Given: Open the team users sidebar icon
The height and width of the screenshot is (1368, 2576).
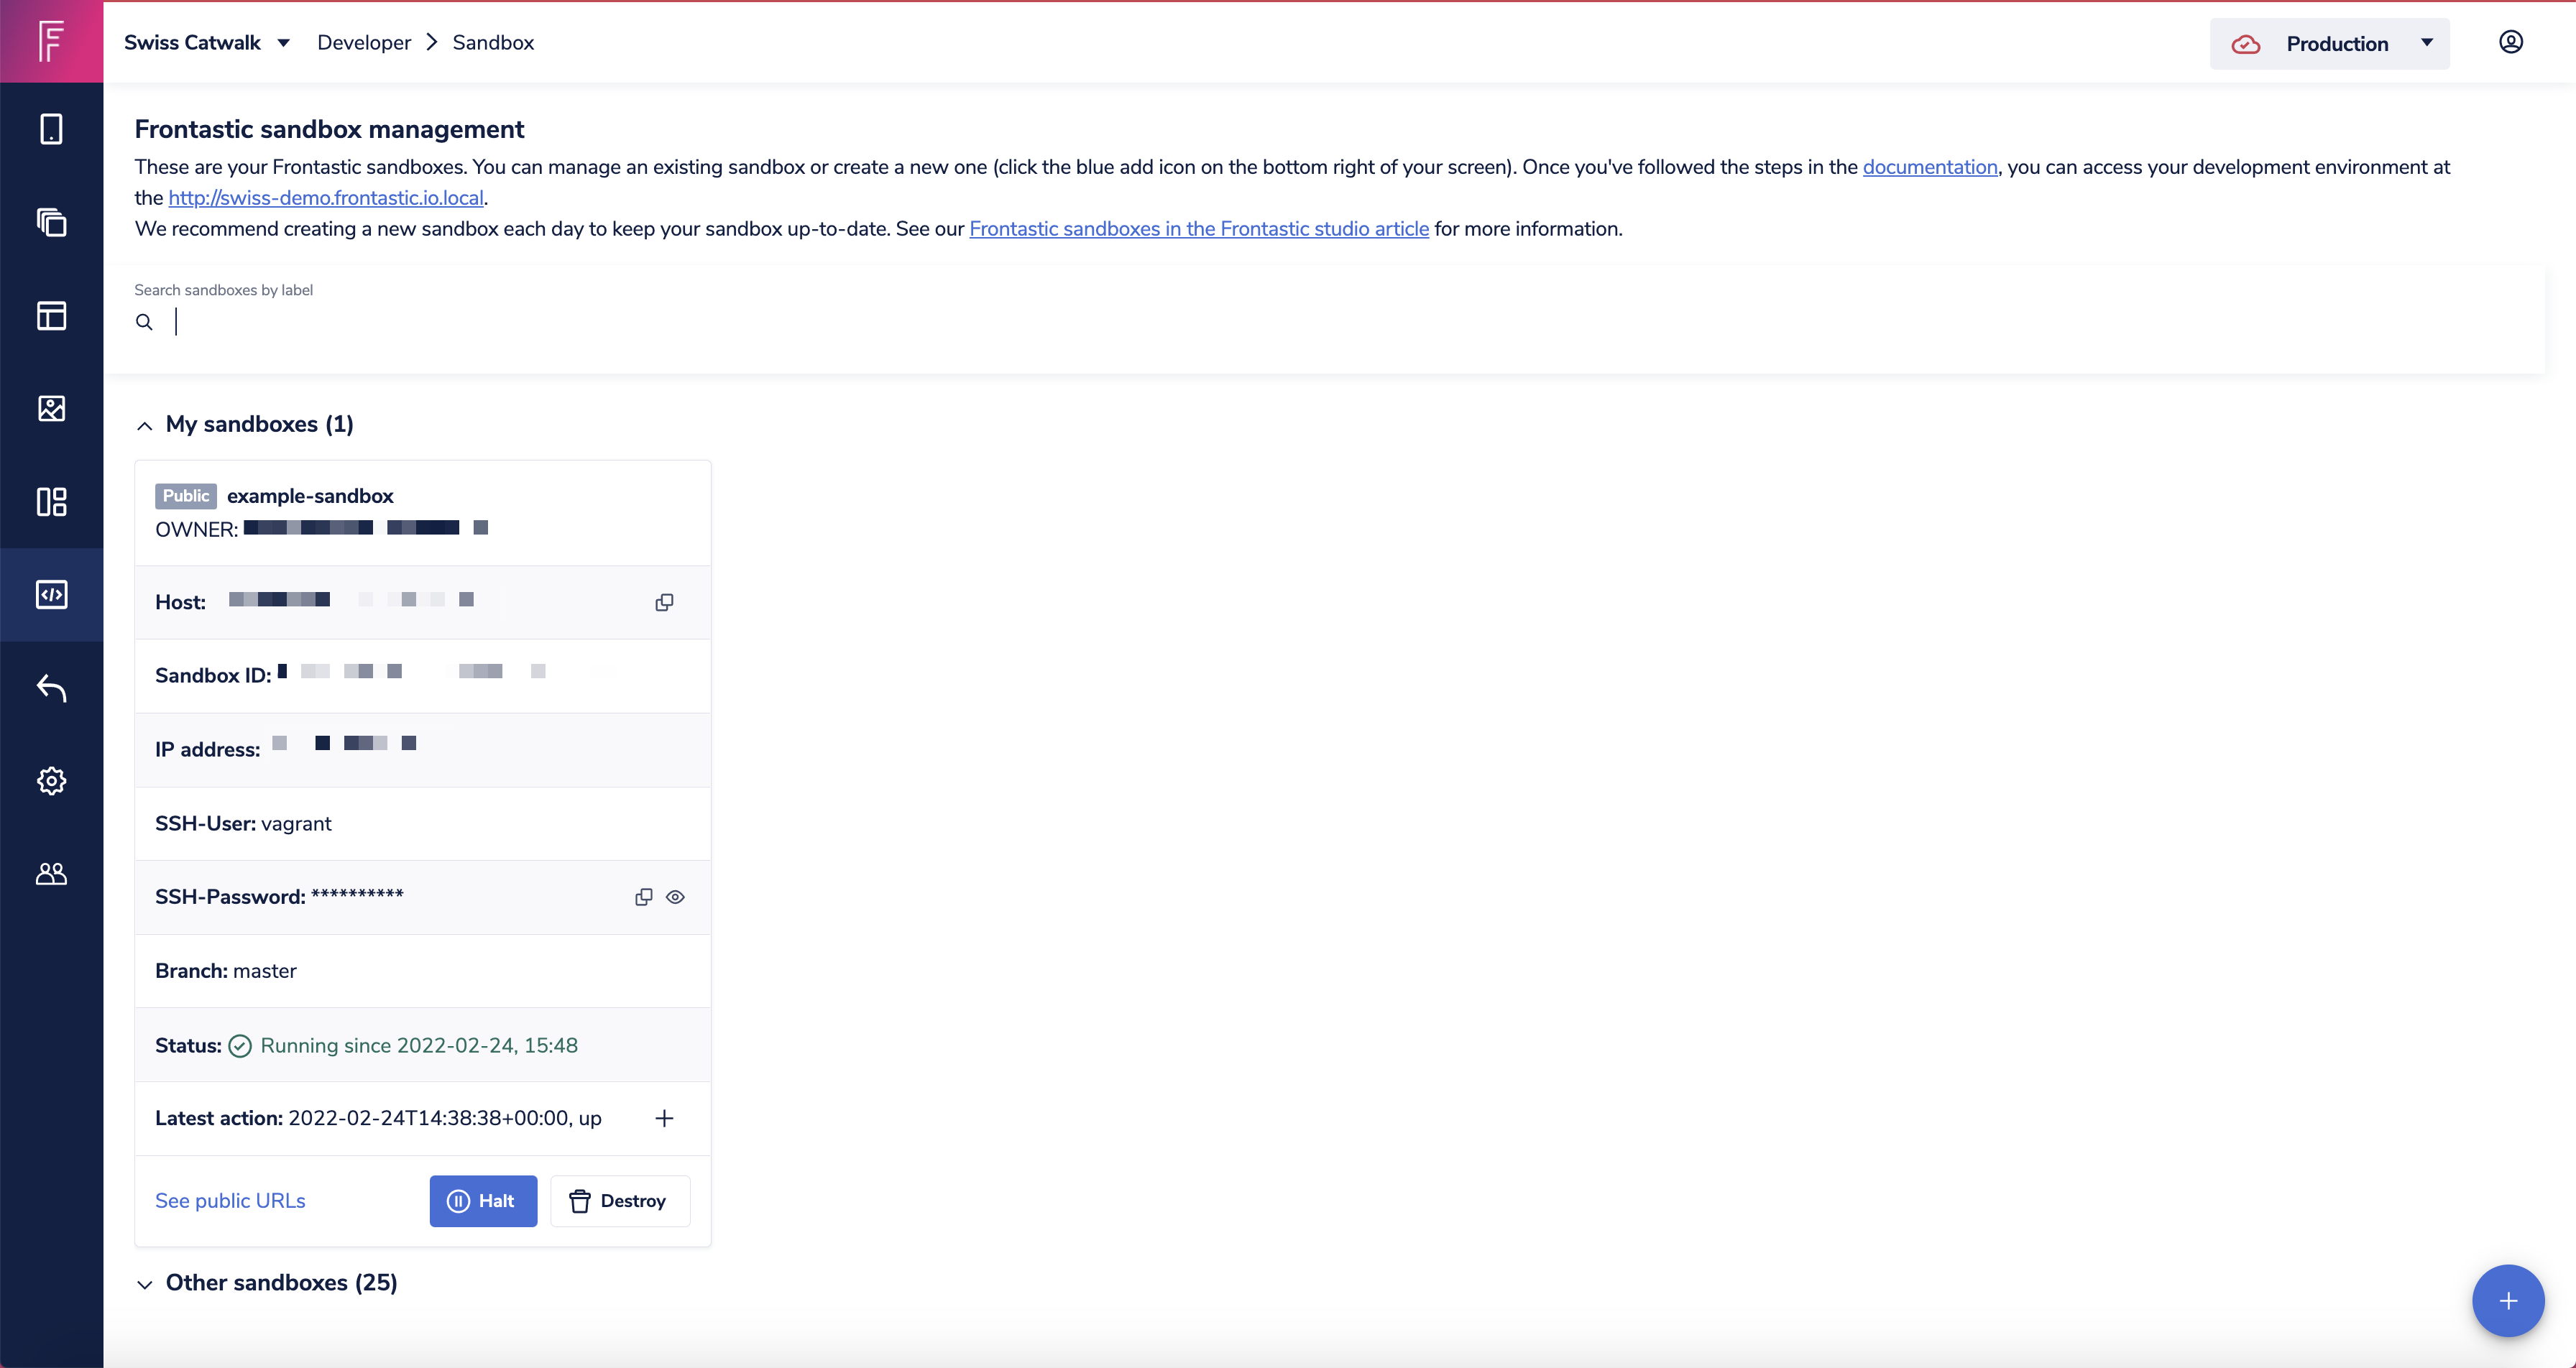Looking at the screenshot, I should 51,874.
